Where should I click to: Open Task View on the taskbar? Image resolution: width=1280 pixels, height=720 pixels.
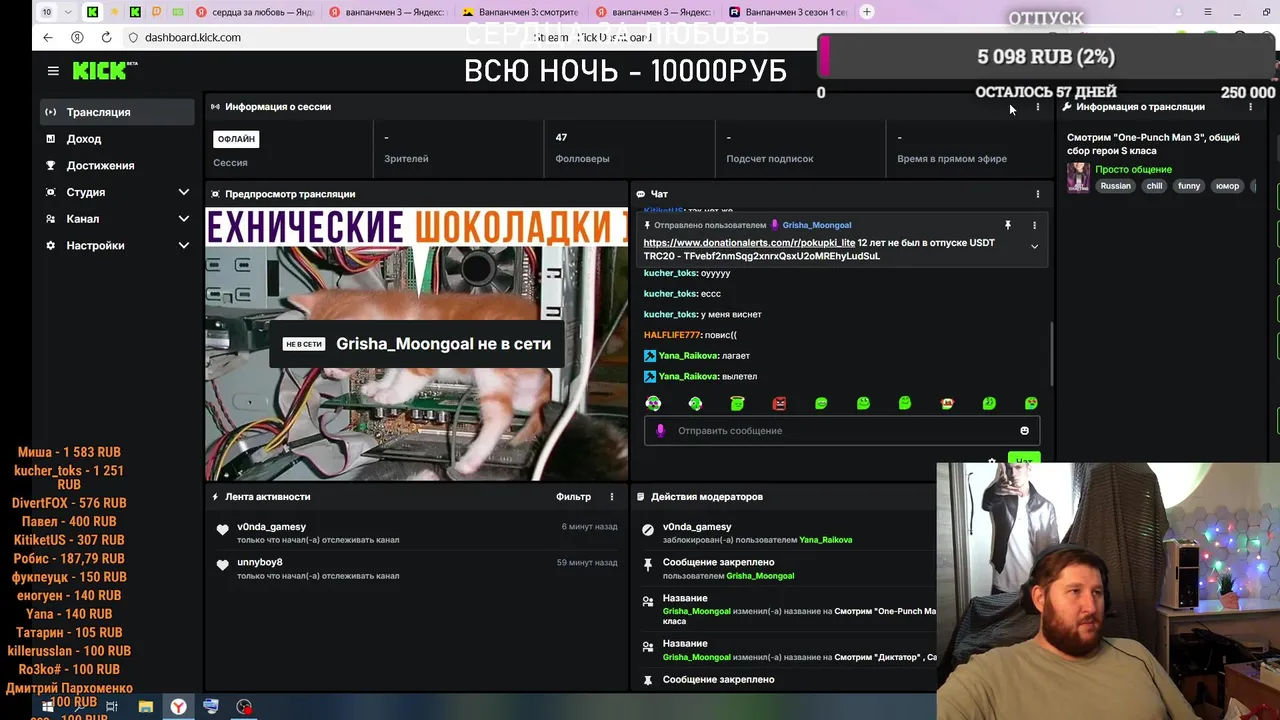[112, 707]
